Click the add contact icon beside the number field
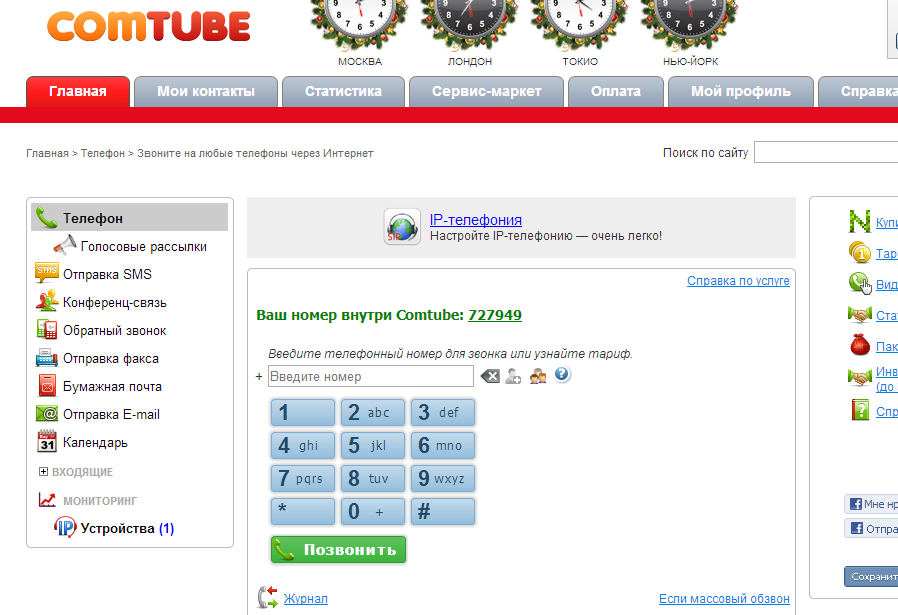Viewport: 898px width, 615px height. tap(513, 376)
